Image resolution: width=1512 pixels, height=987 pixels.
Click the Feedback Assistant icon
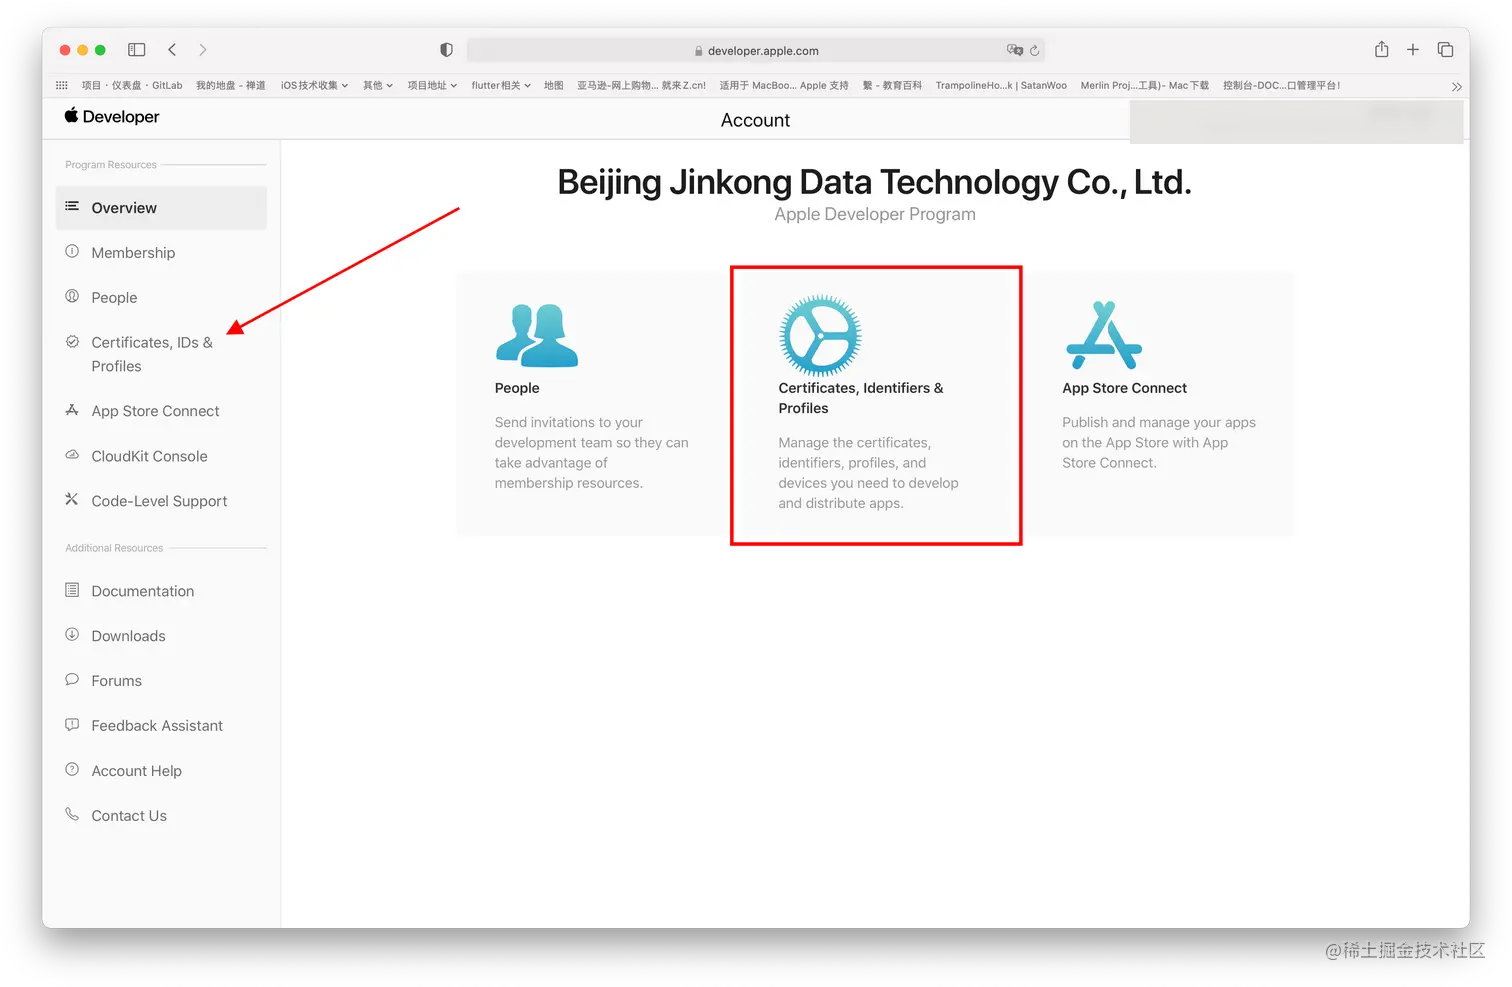pyautogui.click(x=72, y=725)
